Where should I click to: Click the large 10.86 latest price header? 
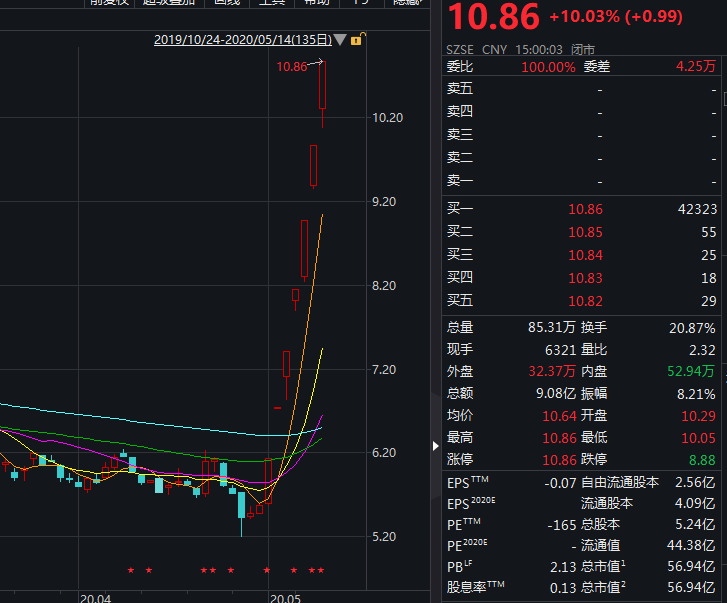(x=493, y=17)
